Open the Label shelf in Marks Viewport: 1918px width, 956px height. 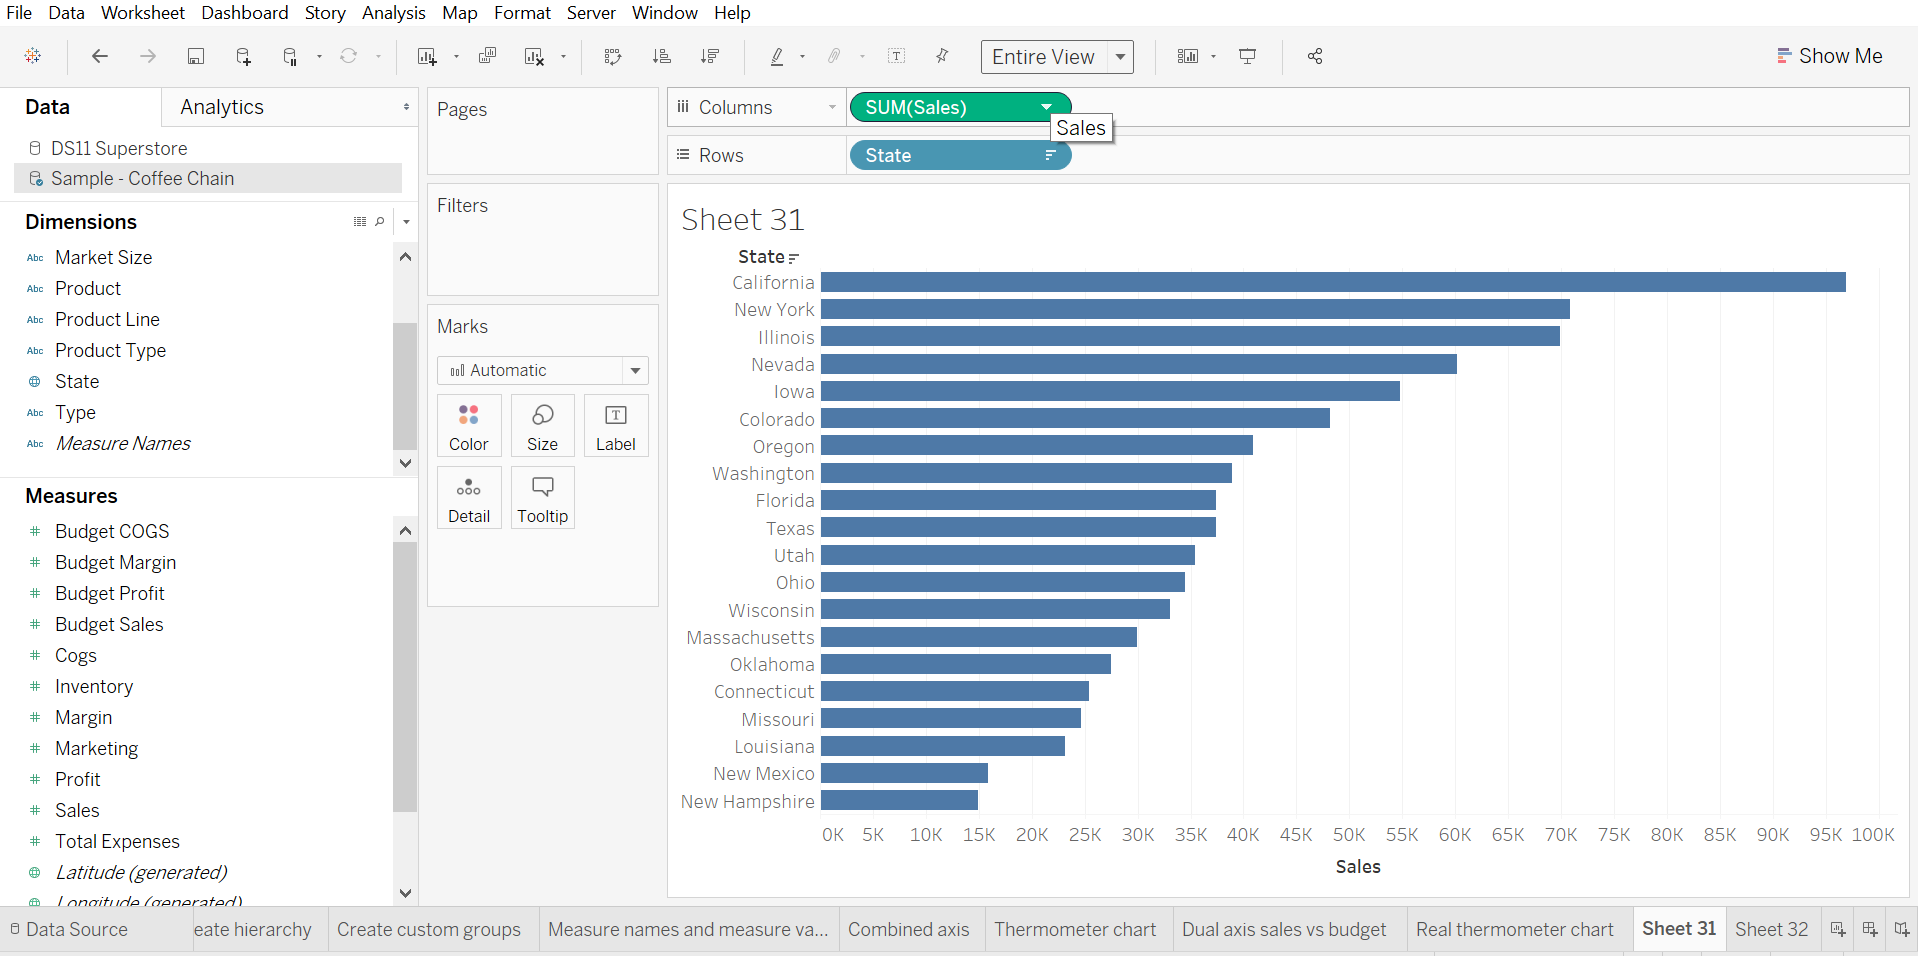click(x=615, y=425)
